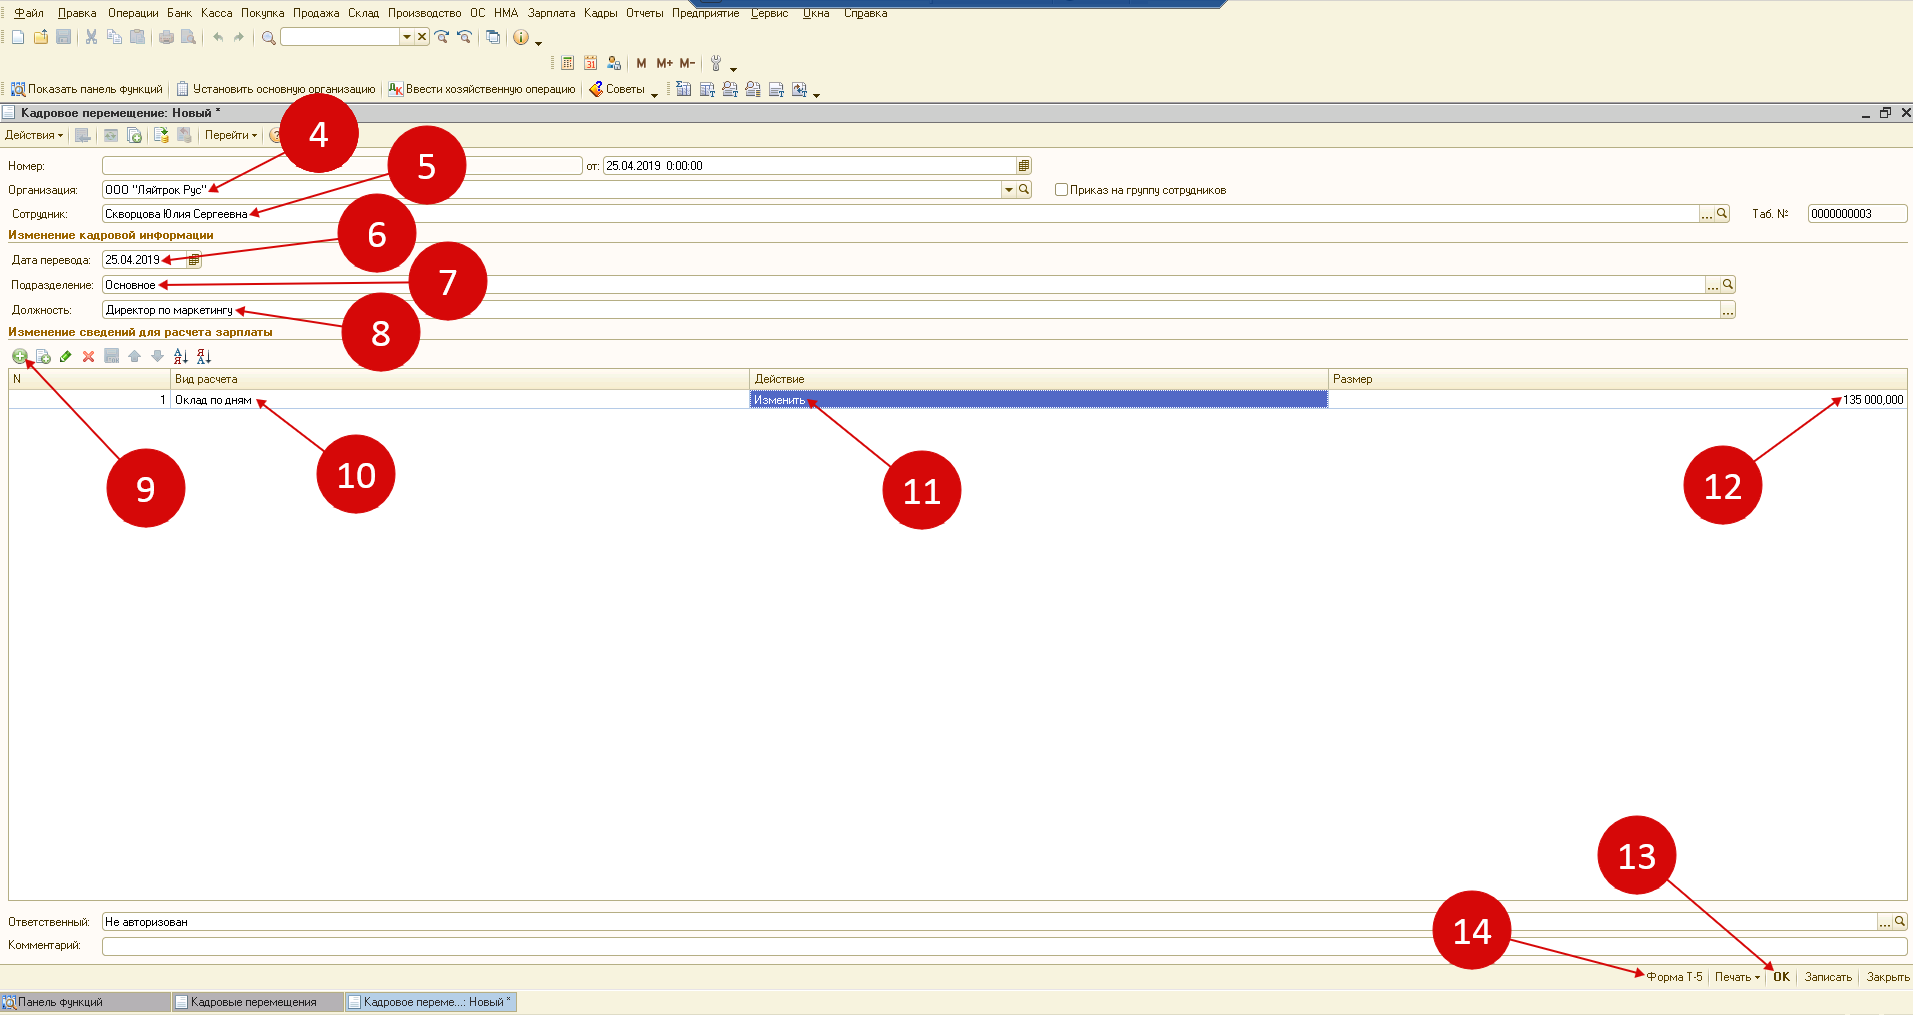Create a new document via toolbar icon
1913x1015 pixels.
[x=18, y=37]
